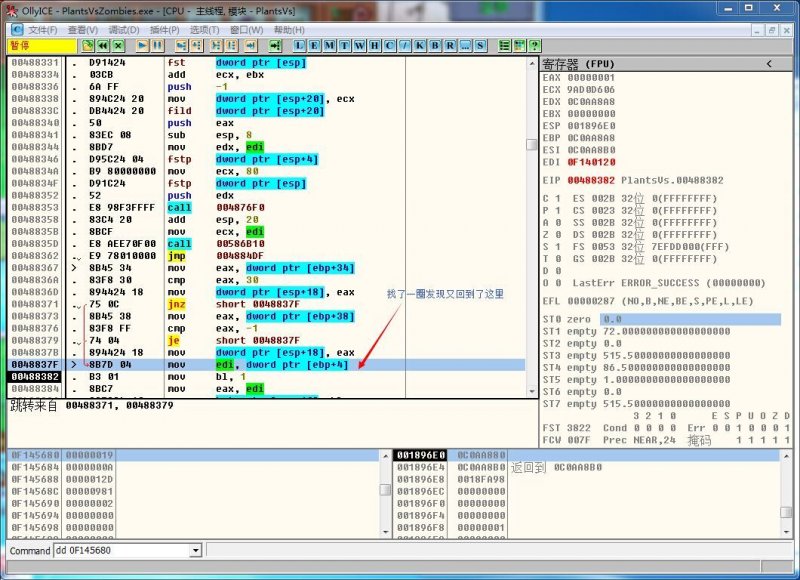Screen dimensions: 800x580
Task: Click the Help question mark toolbar icon
Action: (x=534, y=45)
